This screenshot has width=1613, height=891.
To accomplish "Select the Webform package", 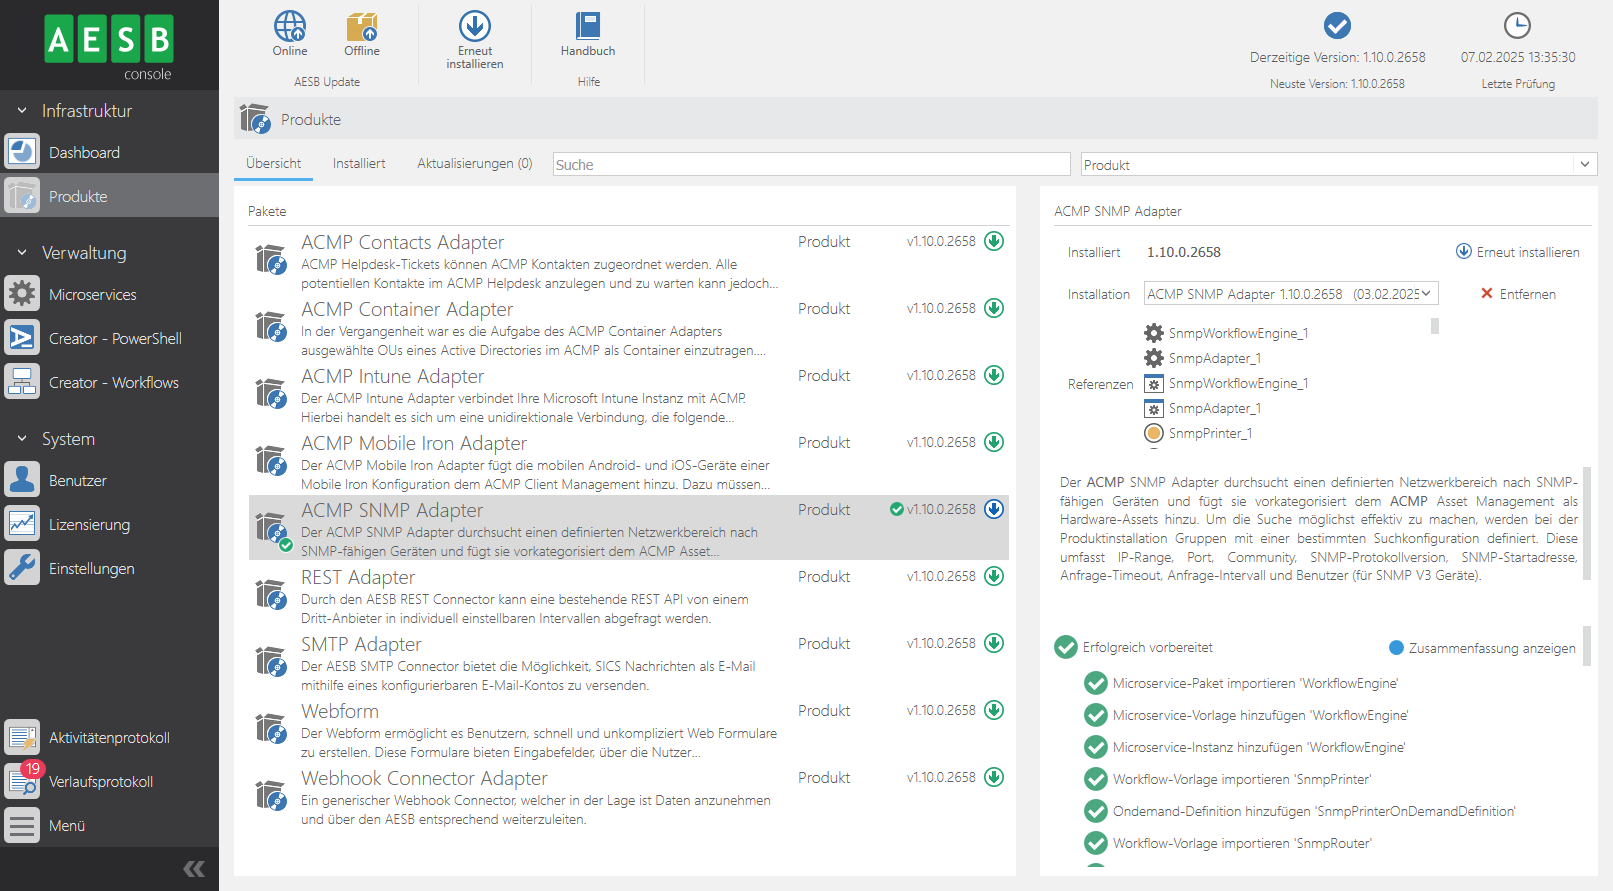I will pyautogui.click(x=628, y=730).
